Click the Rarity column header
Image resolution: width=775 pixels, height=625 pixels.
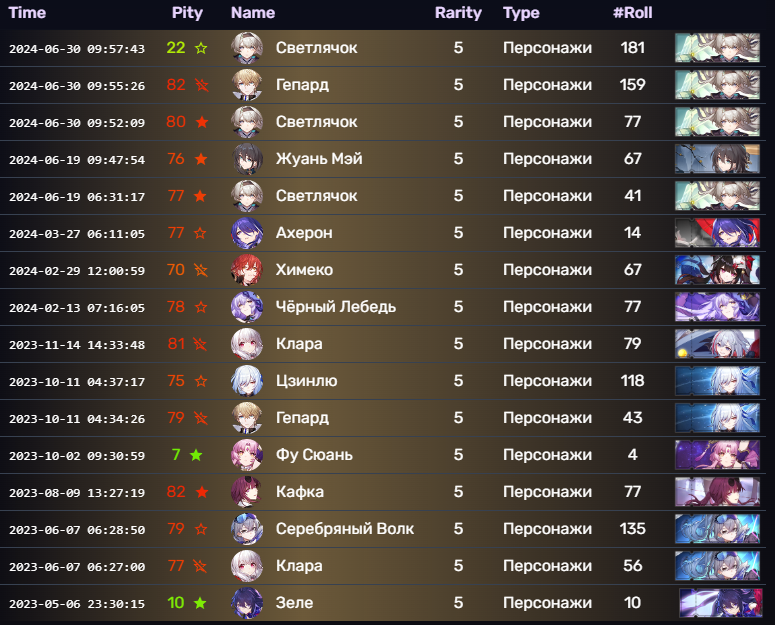click(x=458, y=13)
